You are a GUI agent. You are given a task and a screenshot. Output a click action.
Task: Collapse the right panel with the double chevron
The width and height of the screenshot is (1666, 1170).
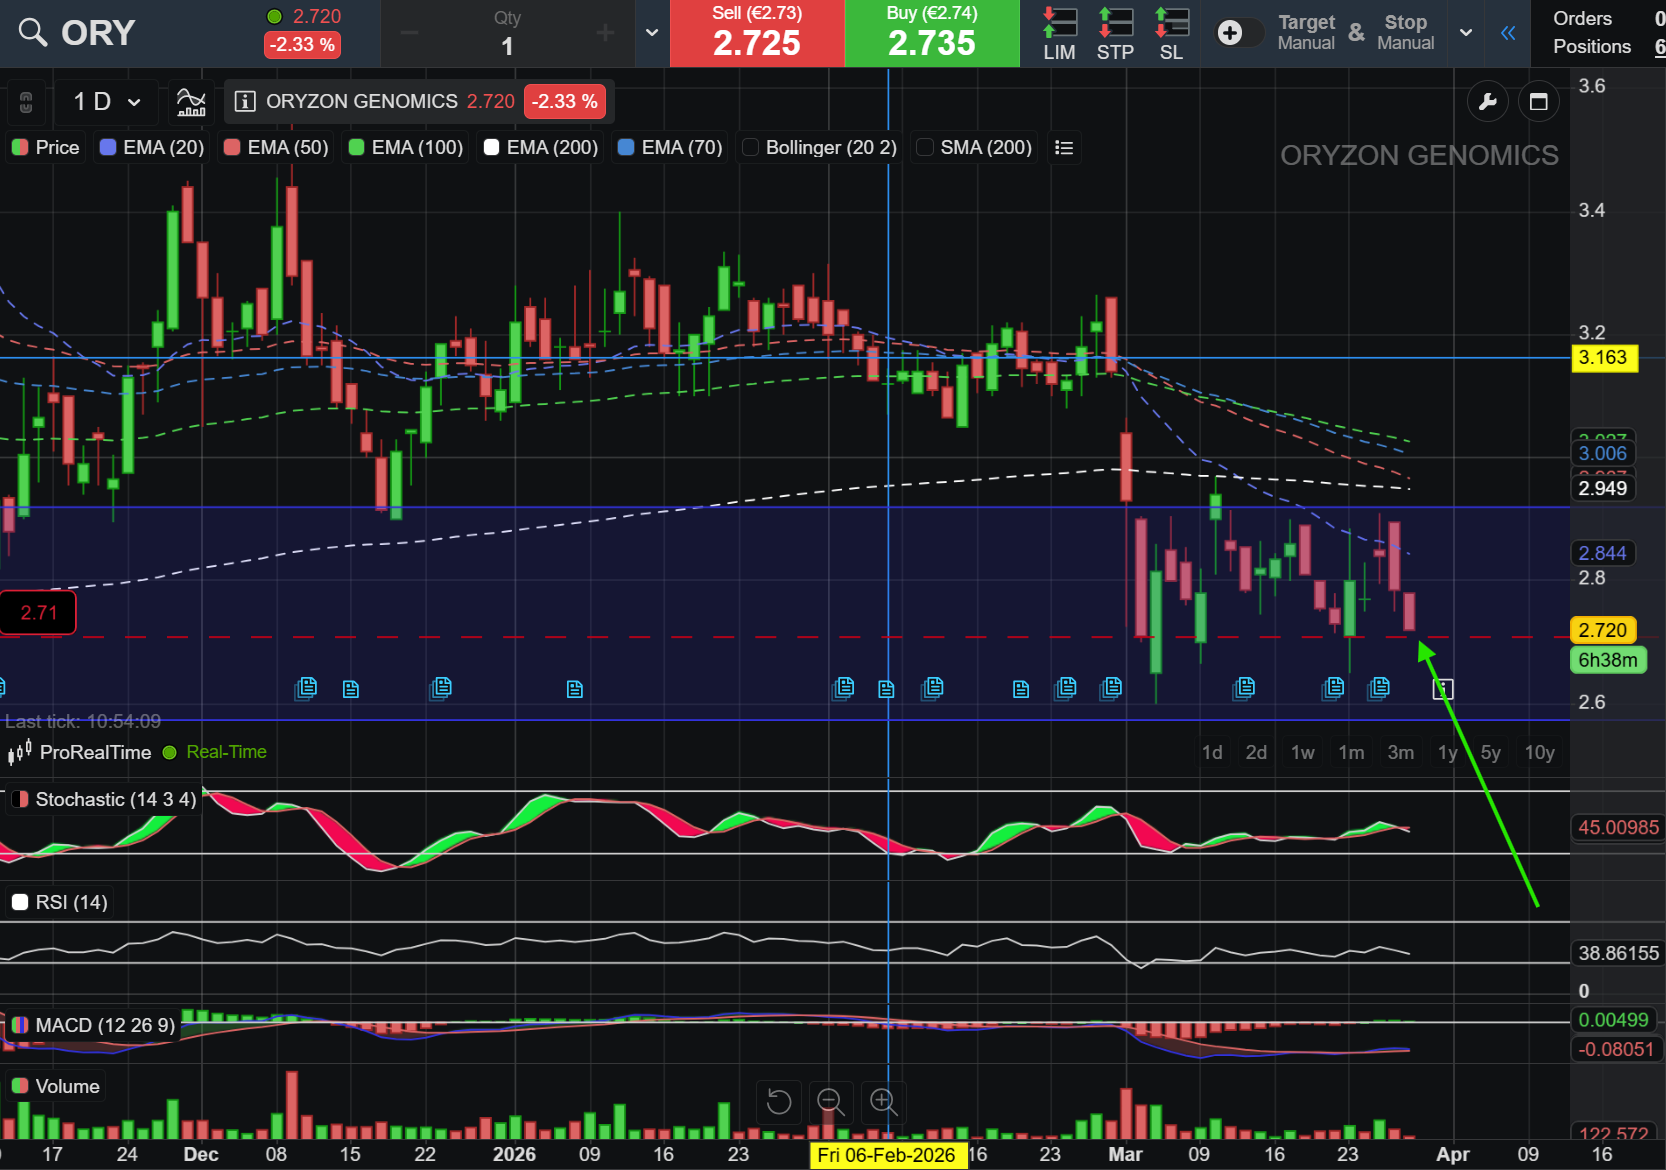click(1507, 33)
